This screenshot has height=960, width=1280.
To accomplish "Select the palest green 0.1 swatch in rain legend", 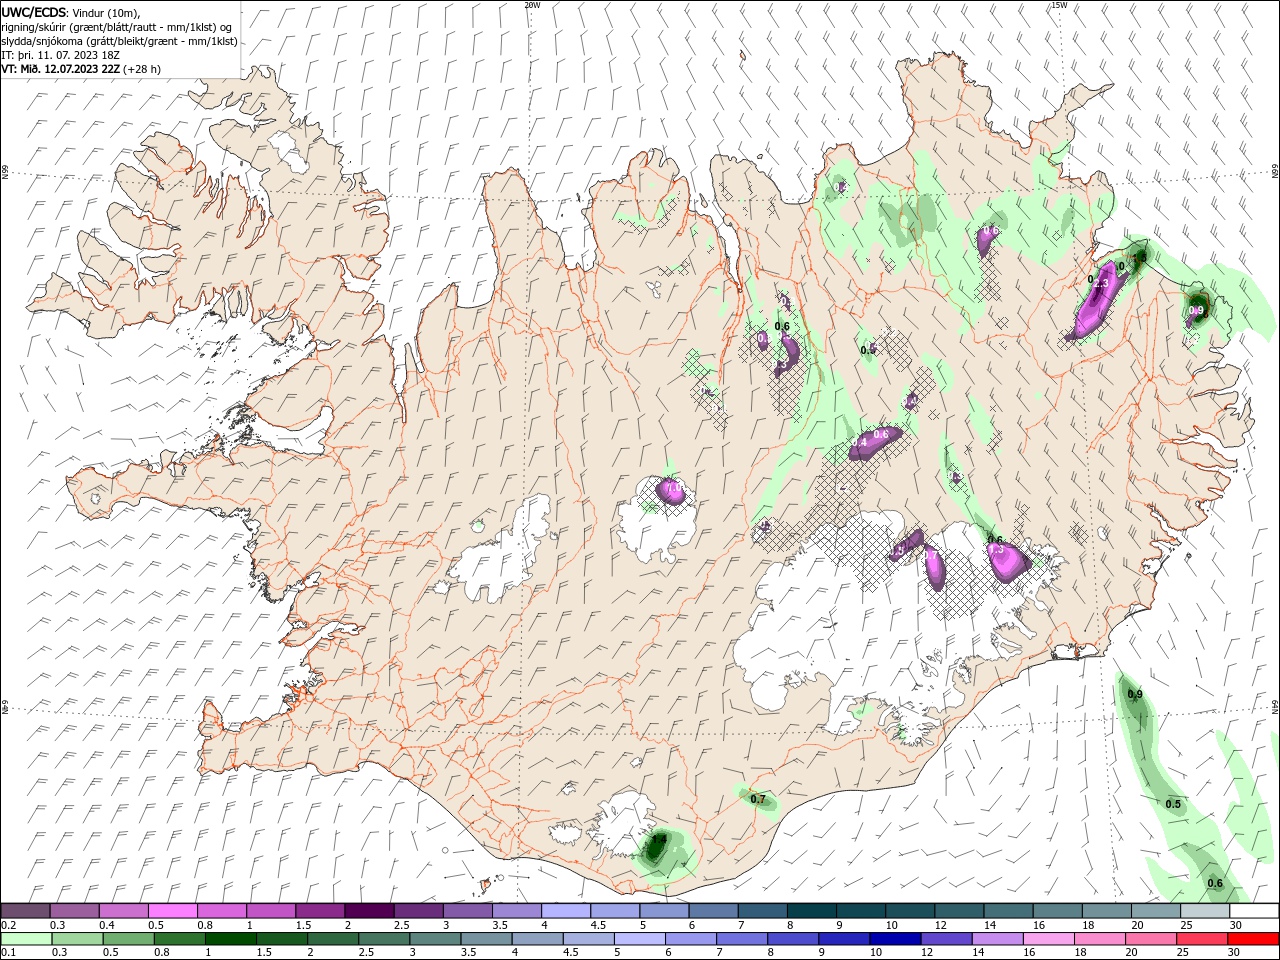I will point(26,939).
